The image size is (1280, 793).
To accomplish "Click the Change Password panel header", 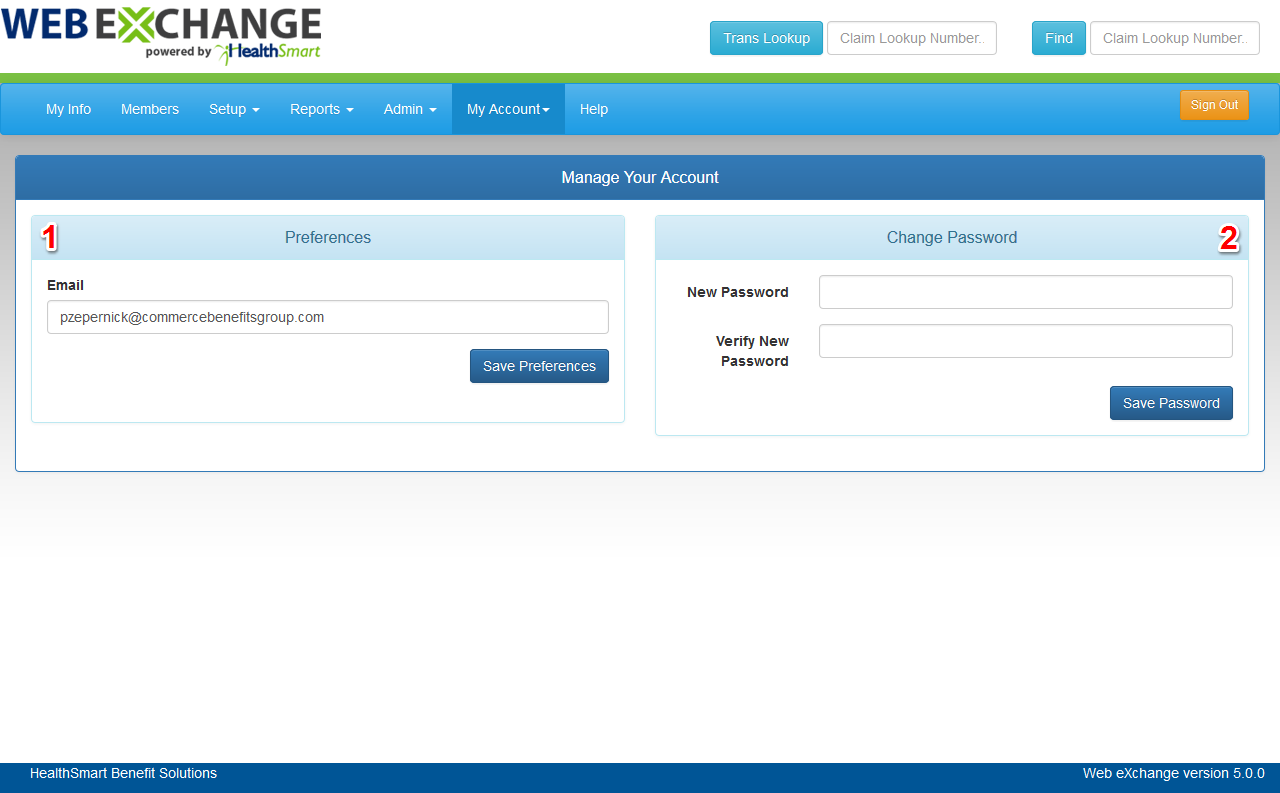I will pos(951,238).
